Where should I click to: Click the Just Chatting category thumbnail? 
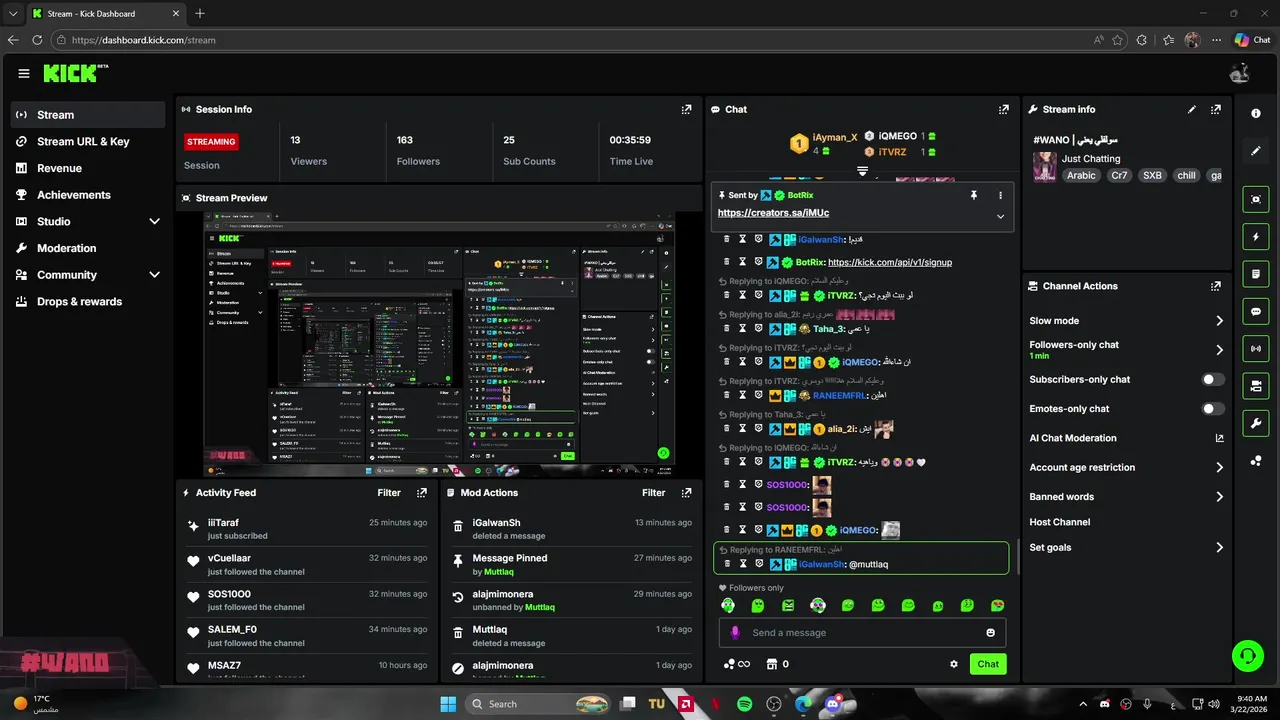click(1045, 167)
